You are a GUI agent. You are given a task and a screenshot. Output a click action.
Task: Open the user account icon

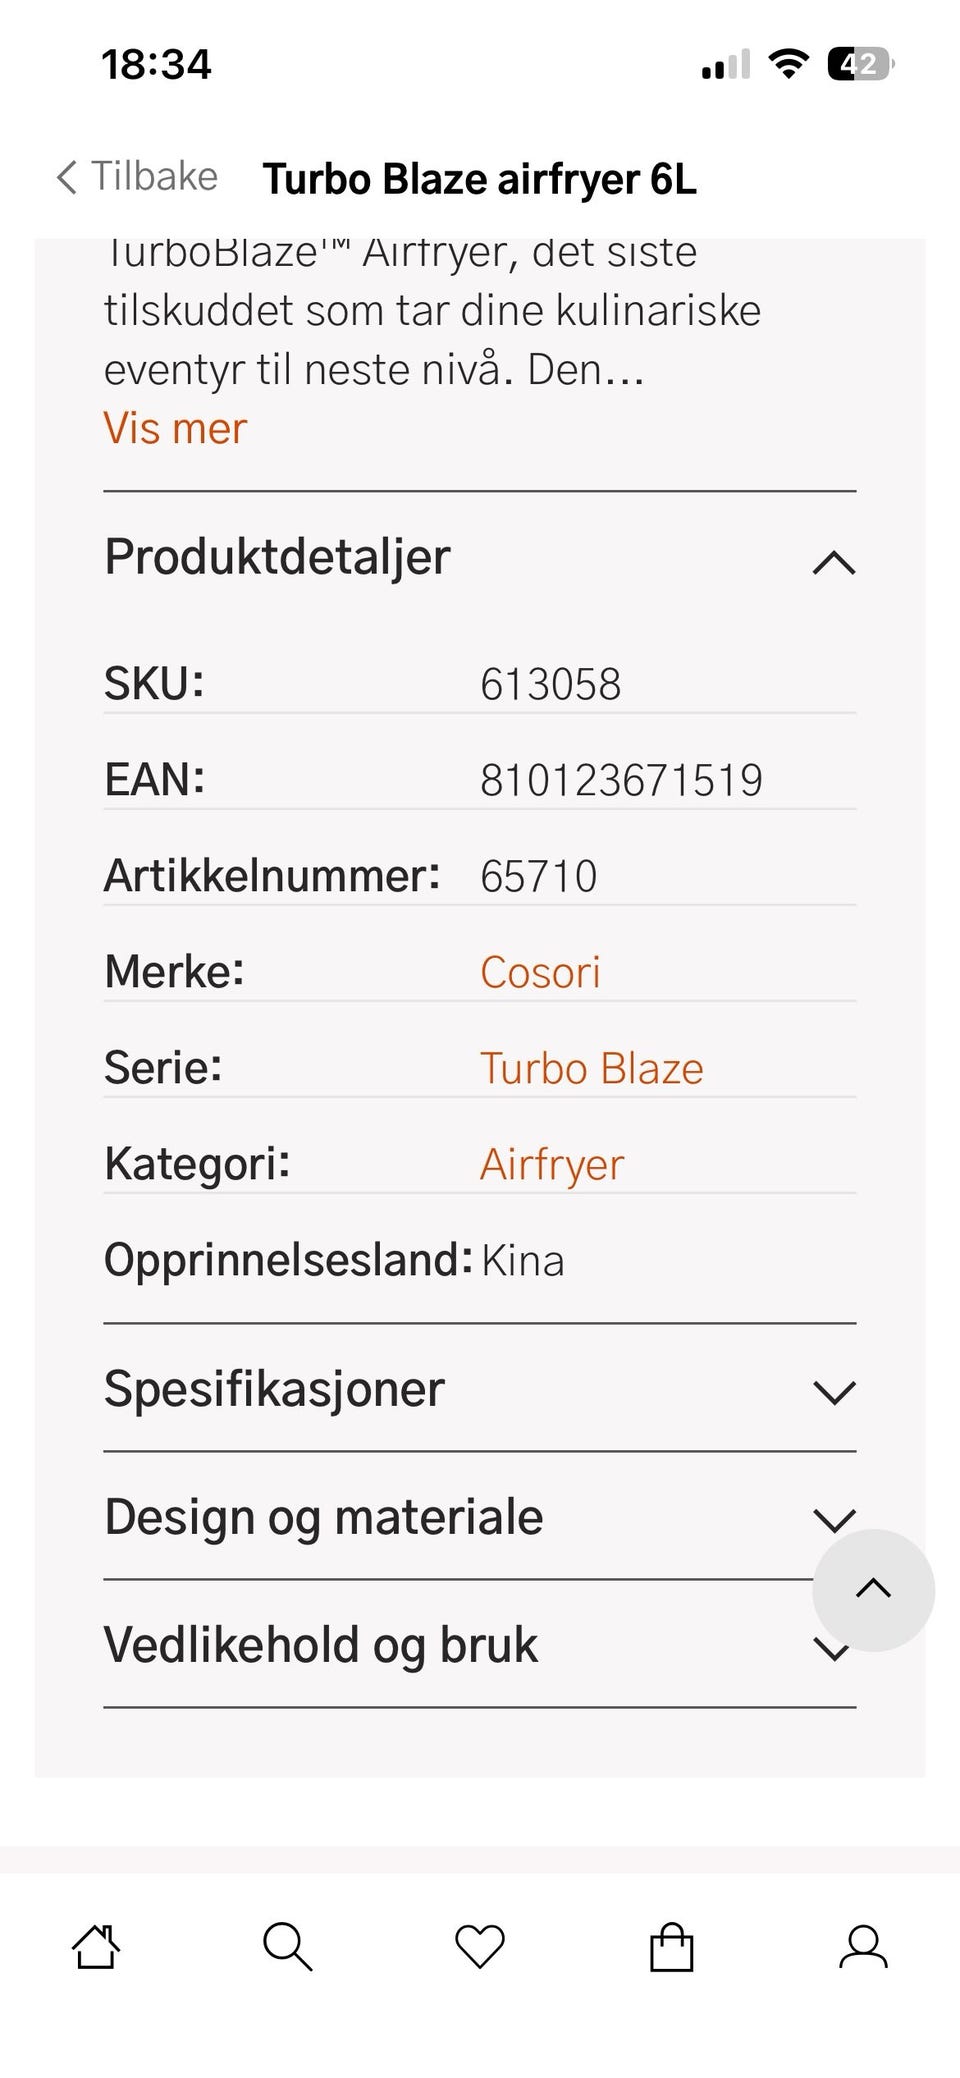863,1947
